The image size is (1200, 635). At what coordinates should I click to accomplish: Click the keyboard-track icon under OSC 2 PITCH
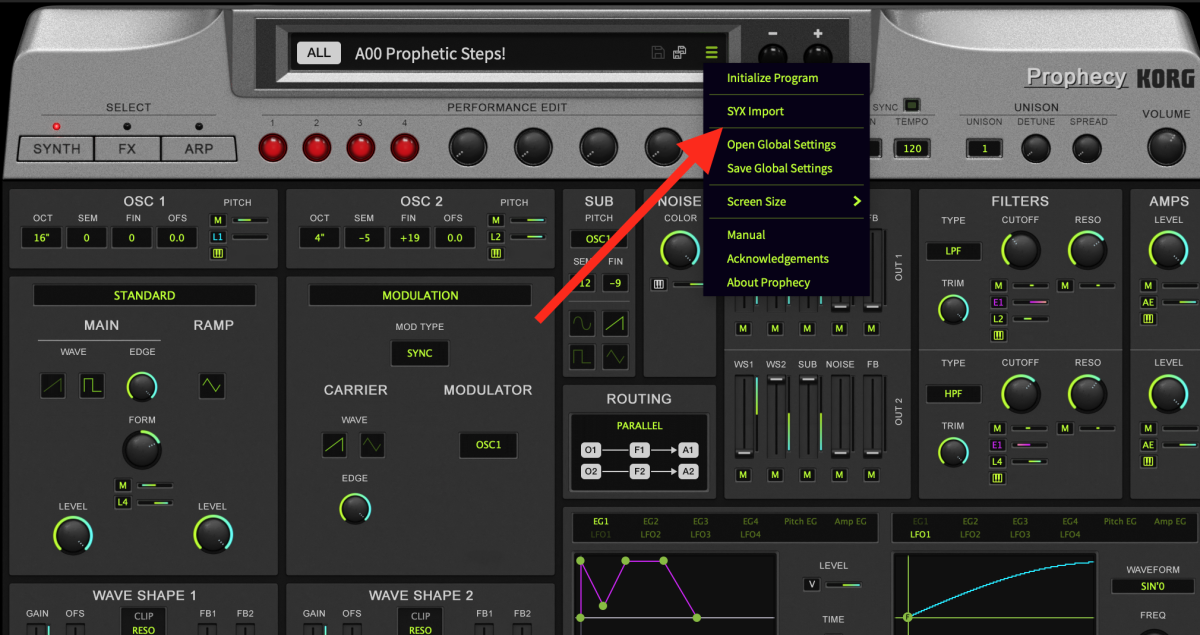click(495, 254)
